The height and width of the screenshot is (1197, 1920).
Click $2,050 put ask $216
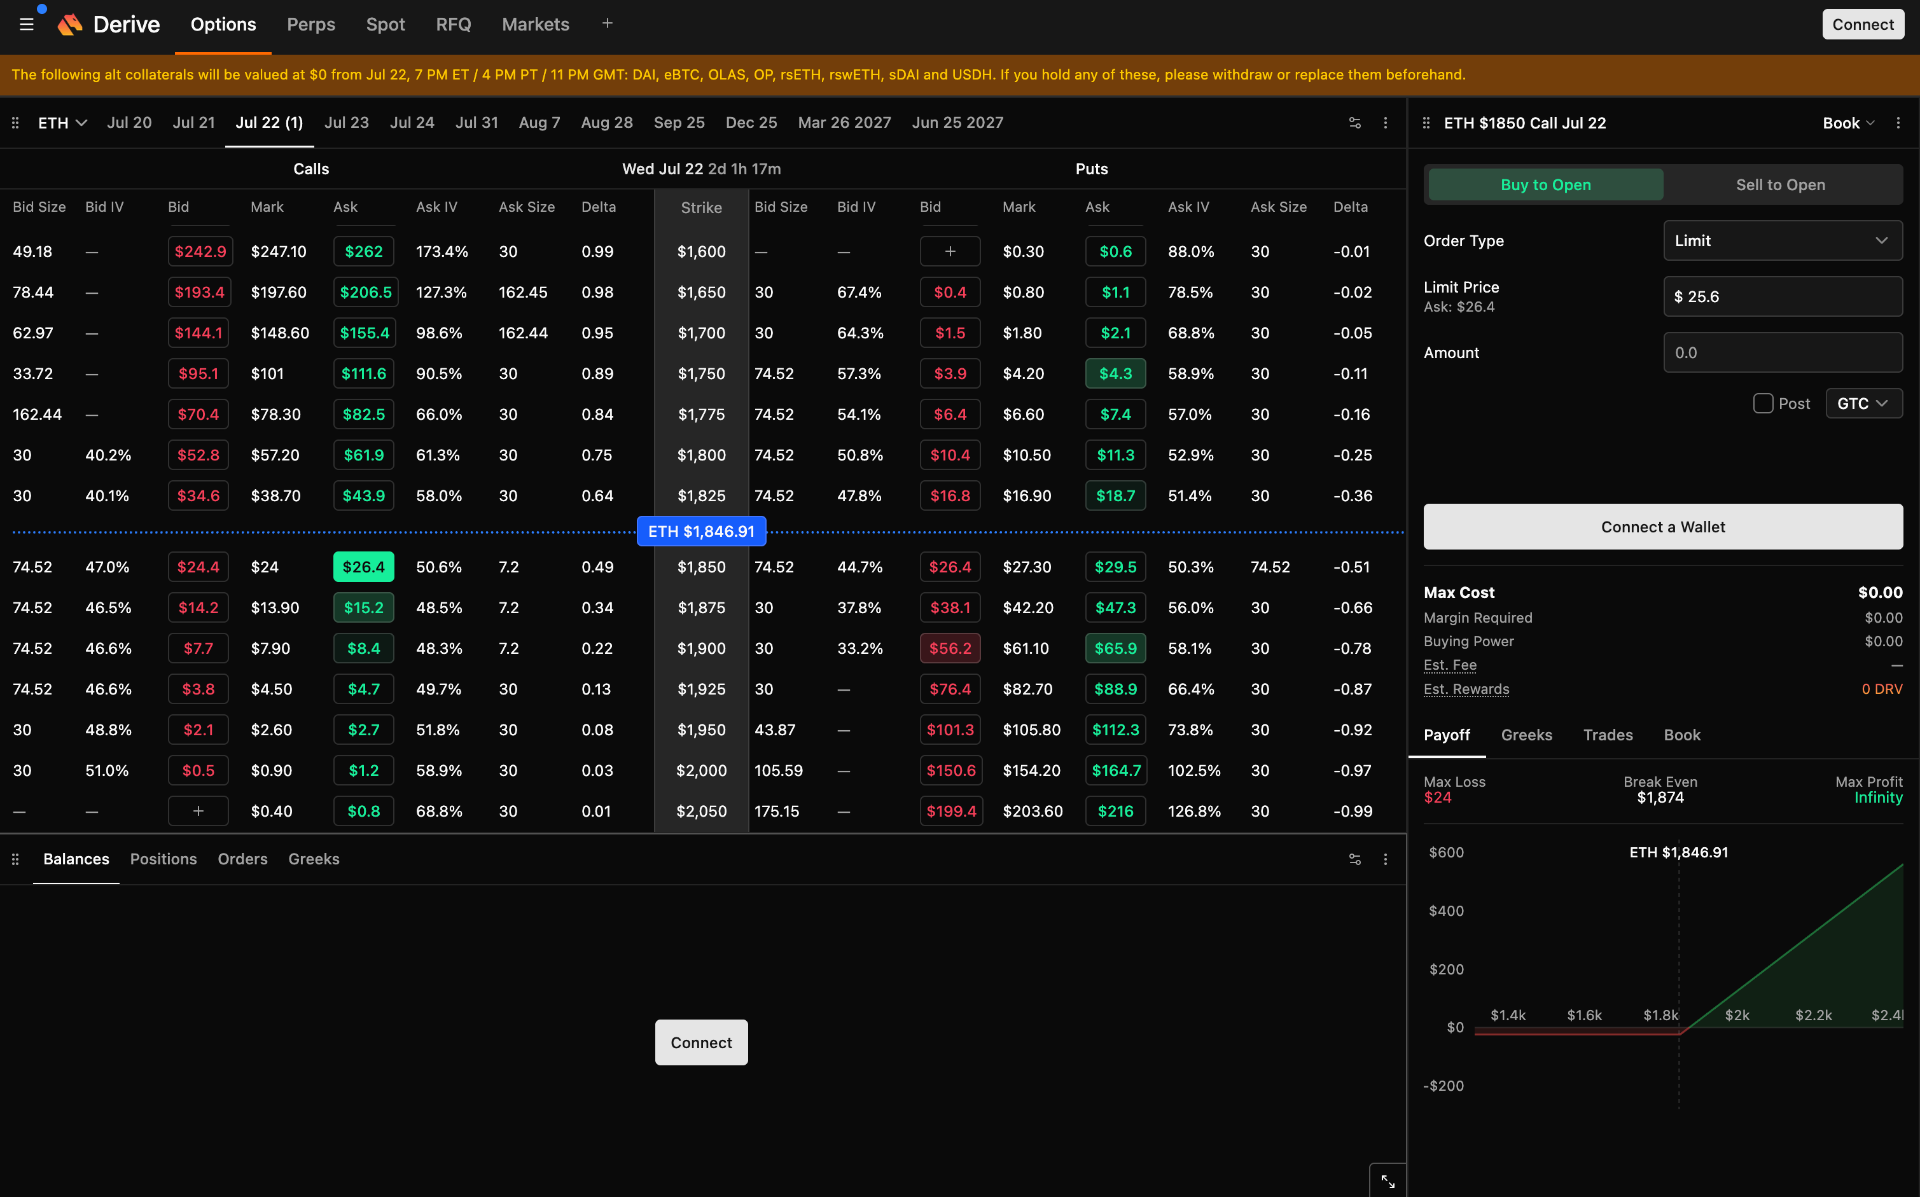pyautogui.click(x=1115, y=811)
